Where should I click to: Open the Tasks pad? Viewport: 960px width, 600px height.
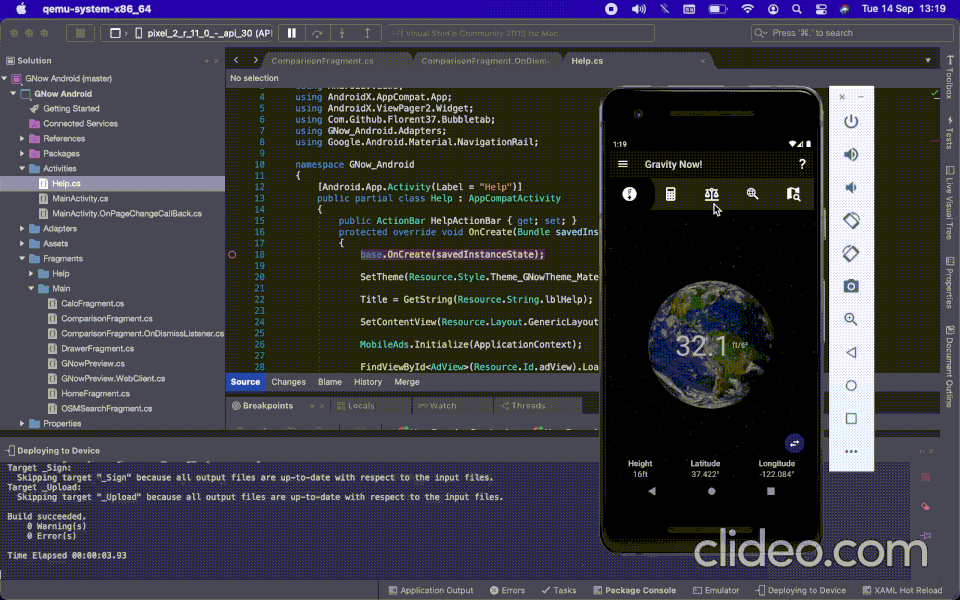[x=558, y=591]
